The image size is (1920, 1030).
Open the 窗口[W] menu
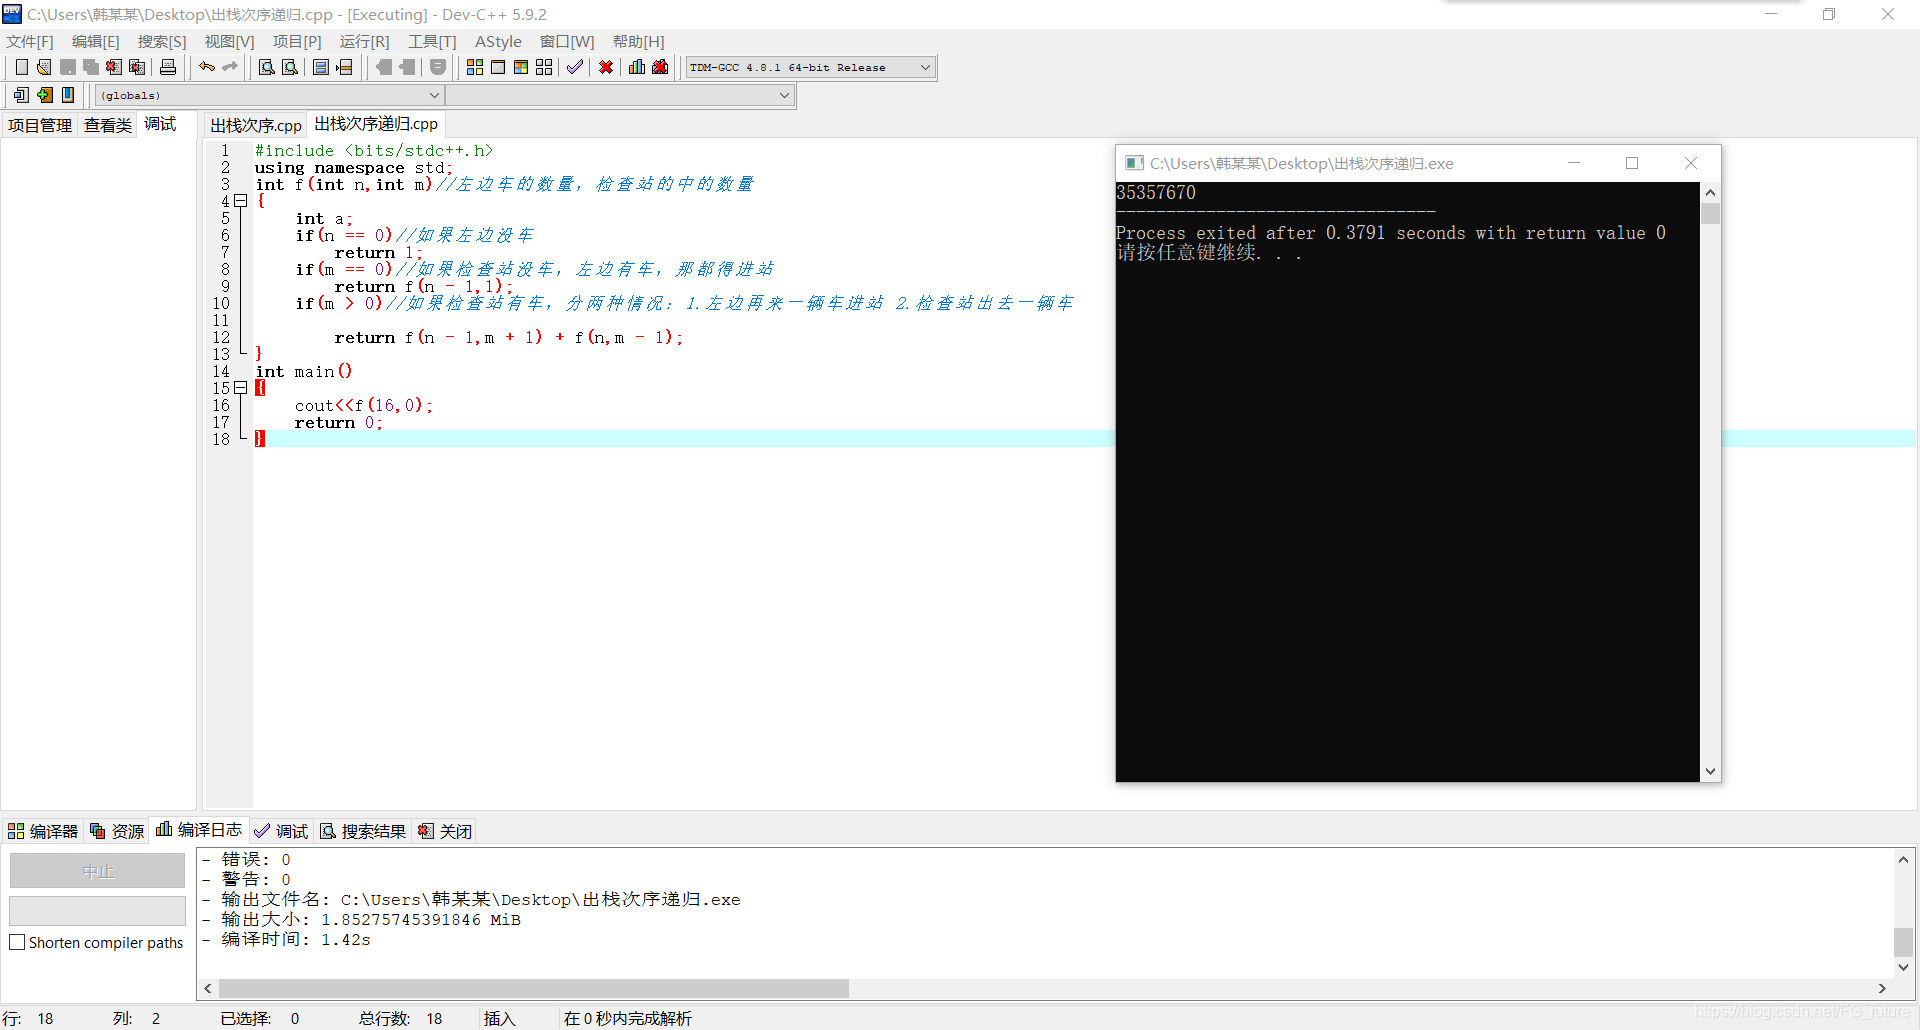tap(567, 41)
